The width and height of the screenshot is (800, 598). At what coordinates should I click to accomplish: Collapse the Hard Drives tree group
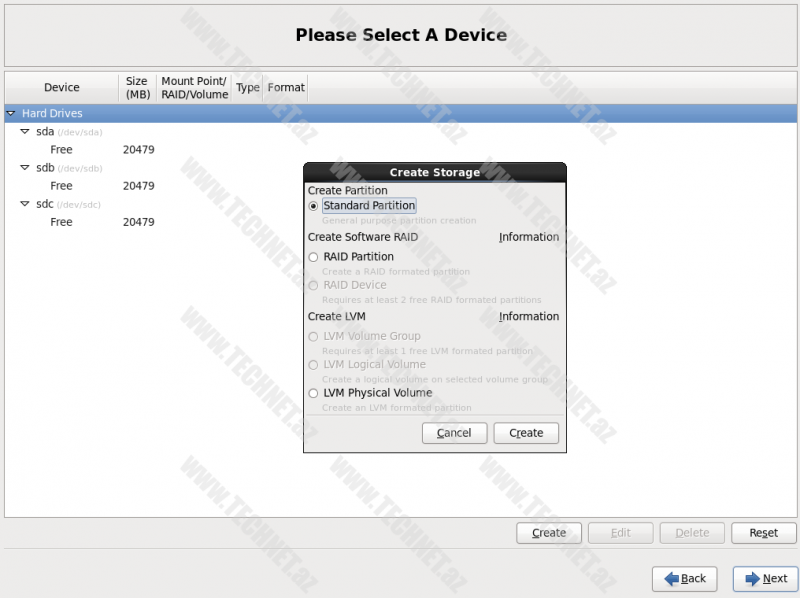(11, 114)
